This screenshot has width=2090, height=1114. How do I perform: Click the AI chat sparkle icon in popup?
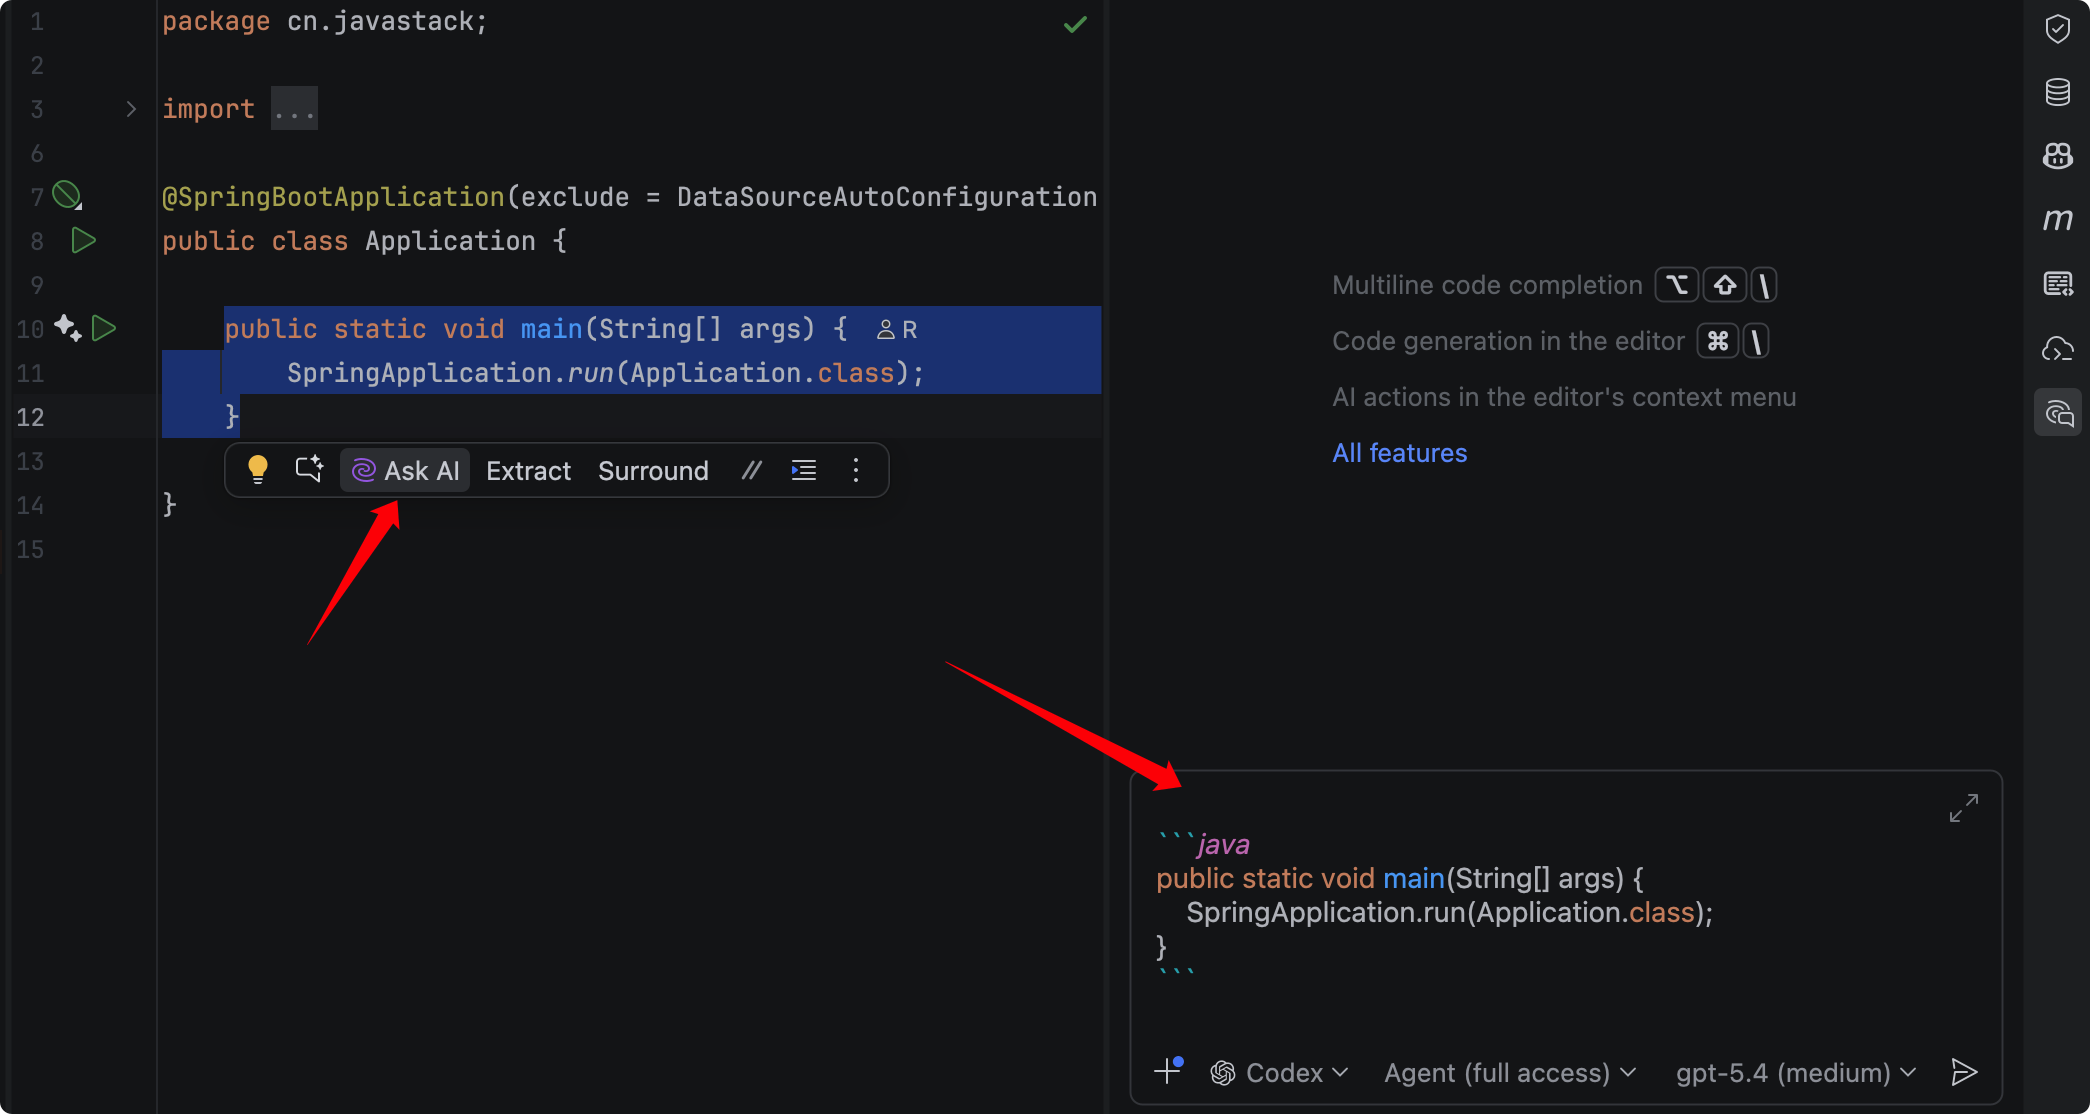point(309,470)
